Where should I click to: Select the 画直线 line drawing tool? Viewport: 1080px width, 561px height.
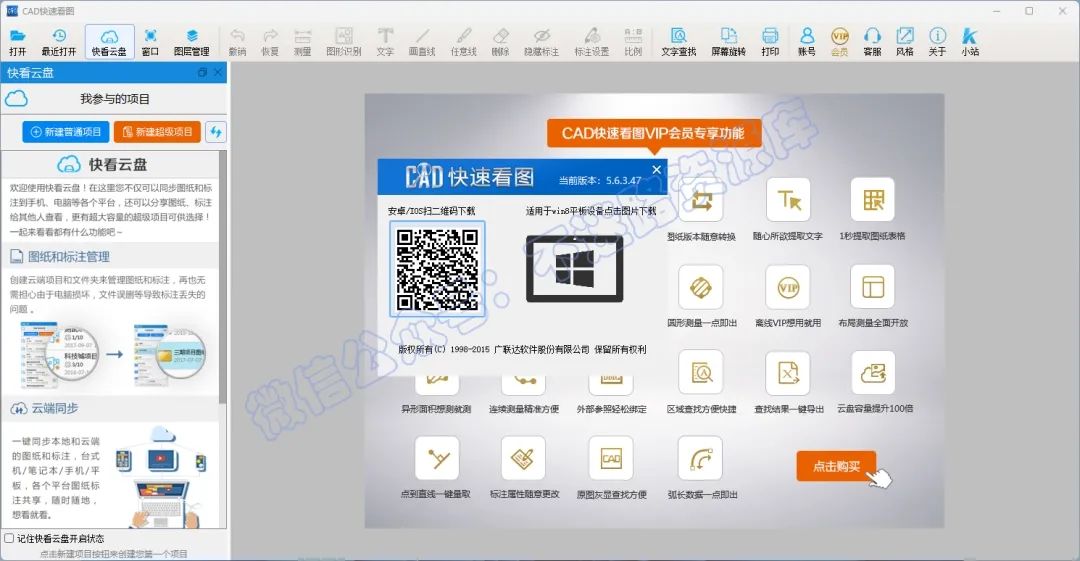tap(422, 42)
